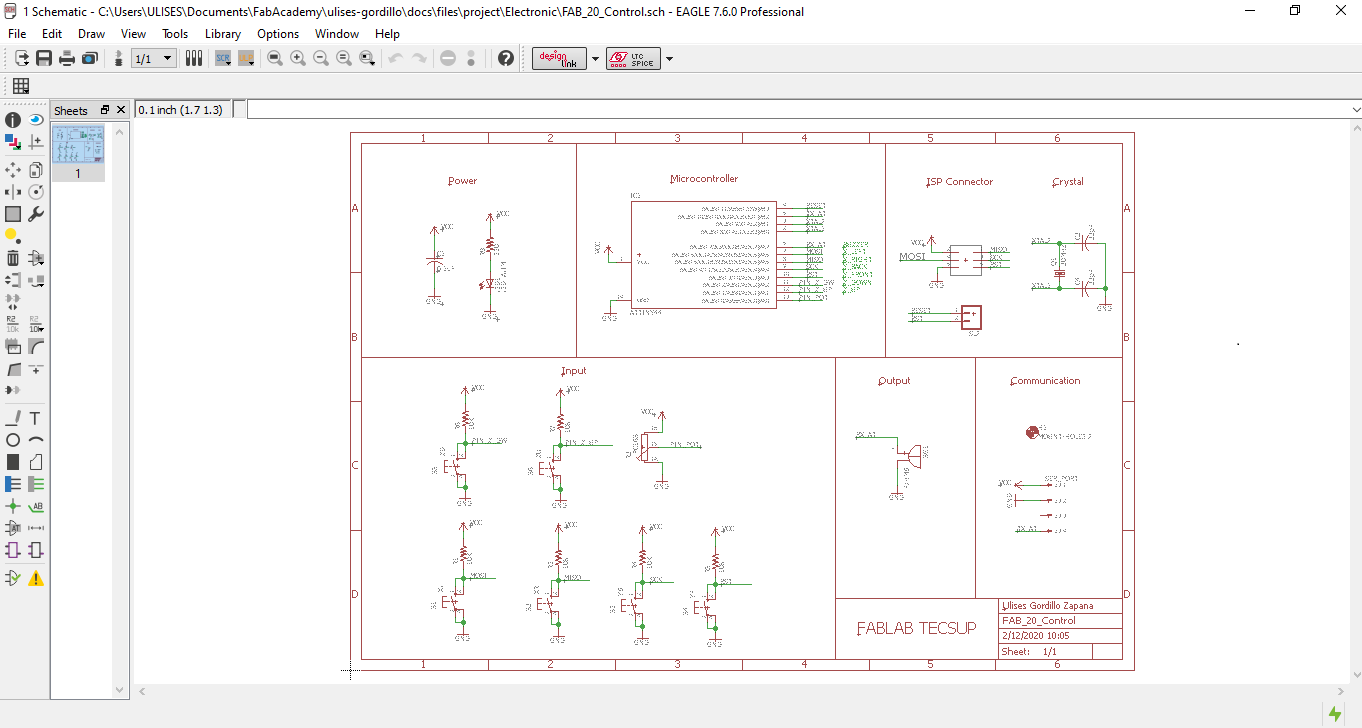1362x728 pixels.
Task: Select the Info tool in the sidebar
Action: tap(13, 119)
